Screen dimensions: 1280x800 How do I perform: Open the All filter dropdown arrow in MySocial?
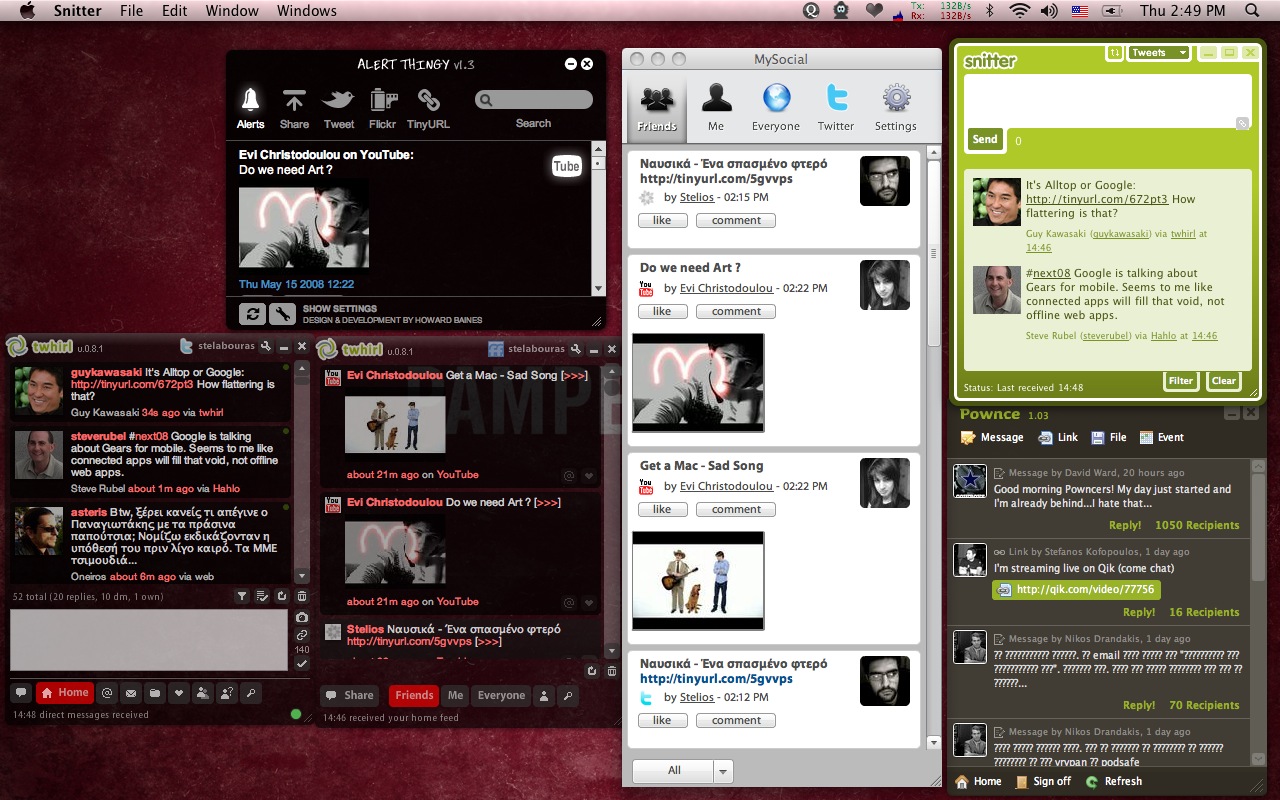pos(725,771)
